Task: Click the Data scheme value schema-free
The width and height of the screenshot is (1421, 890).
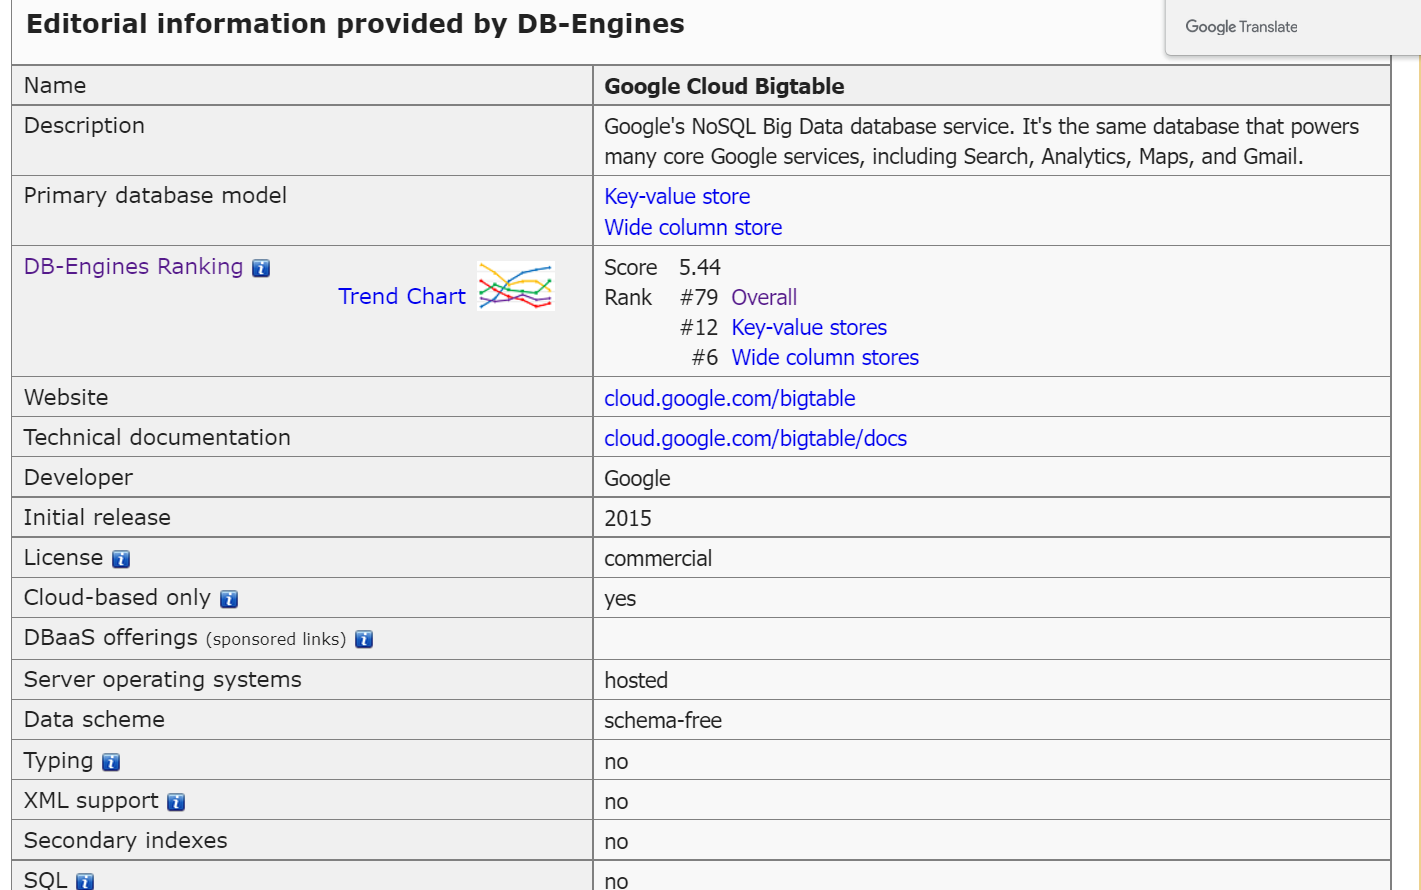Action: pos(663,720)
